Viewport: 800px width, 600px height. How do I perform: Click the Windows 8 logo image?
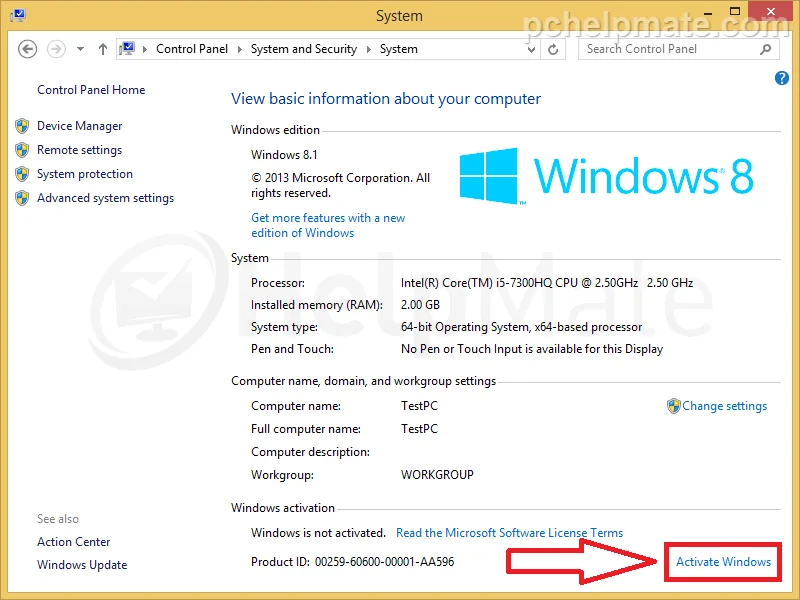click(x=606, y=176)
